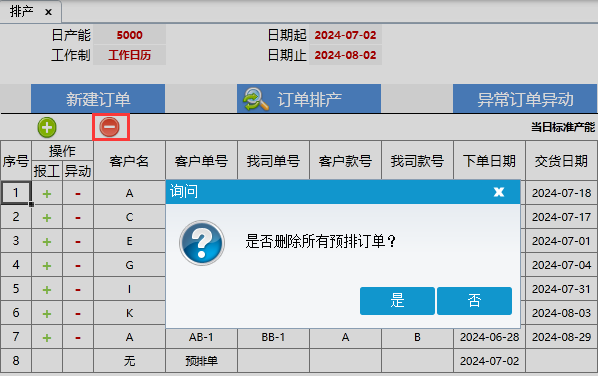Select row number 1 cell
The width and height of the screenshot is (598, 376).
click(16, 193)
